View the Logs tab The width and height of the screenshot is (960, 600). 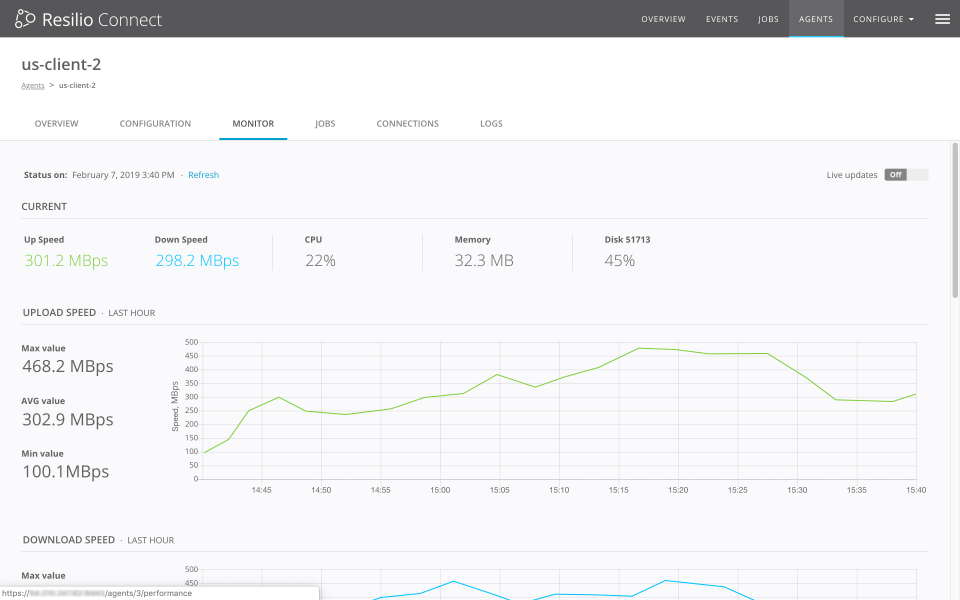point(491,123)
